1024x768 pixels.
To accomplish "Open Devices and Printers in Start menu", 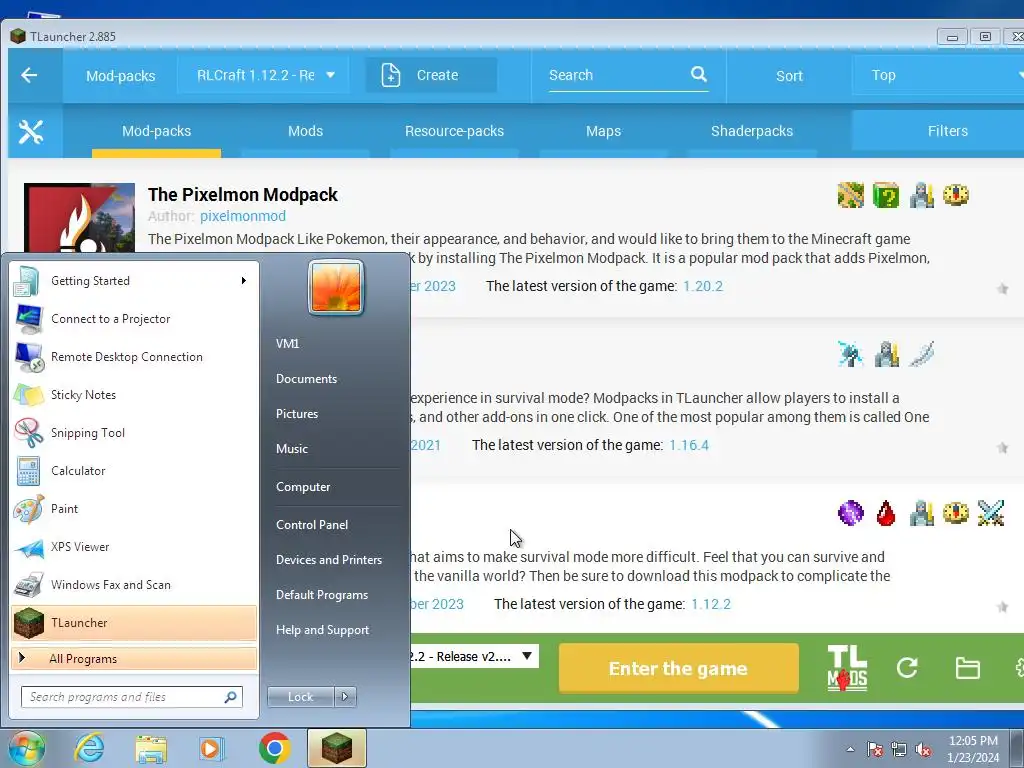I will click(x=328, y=560).
